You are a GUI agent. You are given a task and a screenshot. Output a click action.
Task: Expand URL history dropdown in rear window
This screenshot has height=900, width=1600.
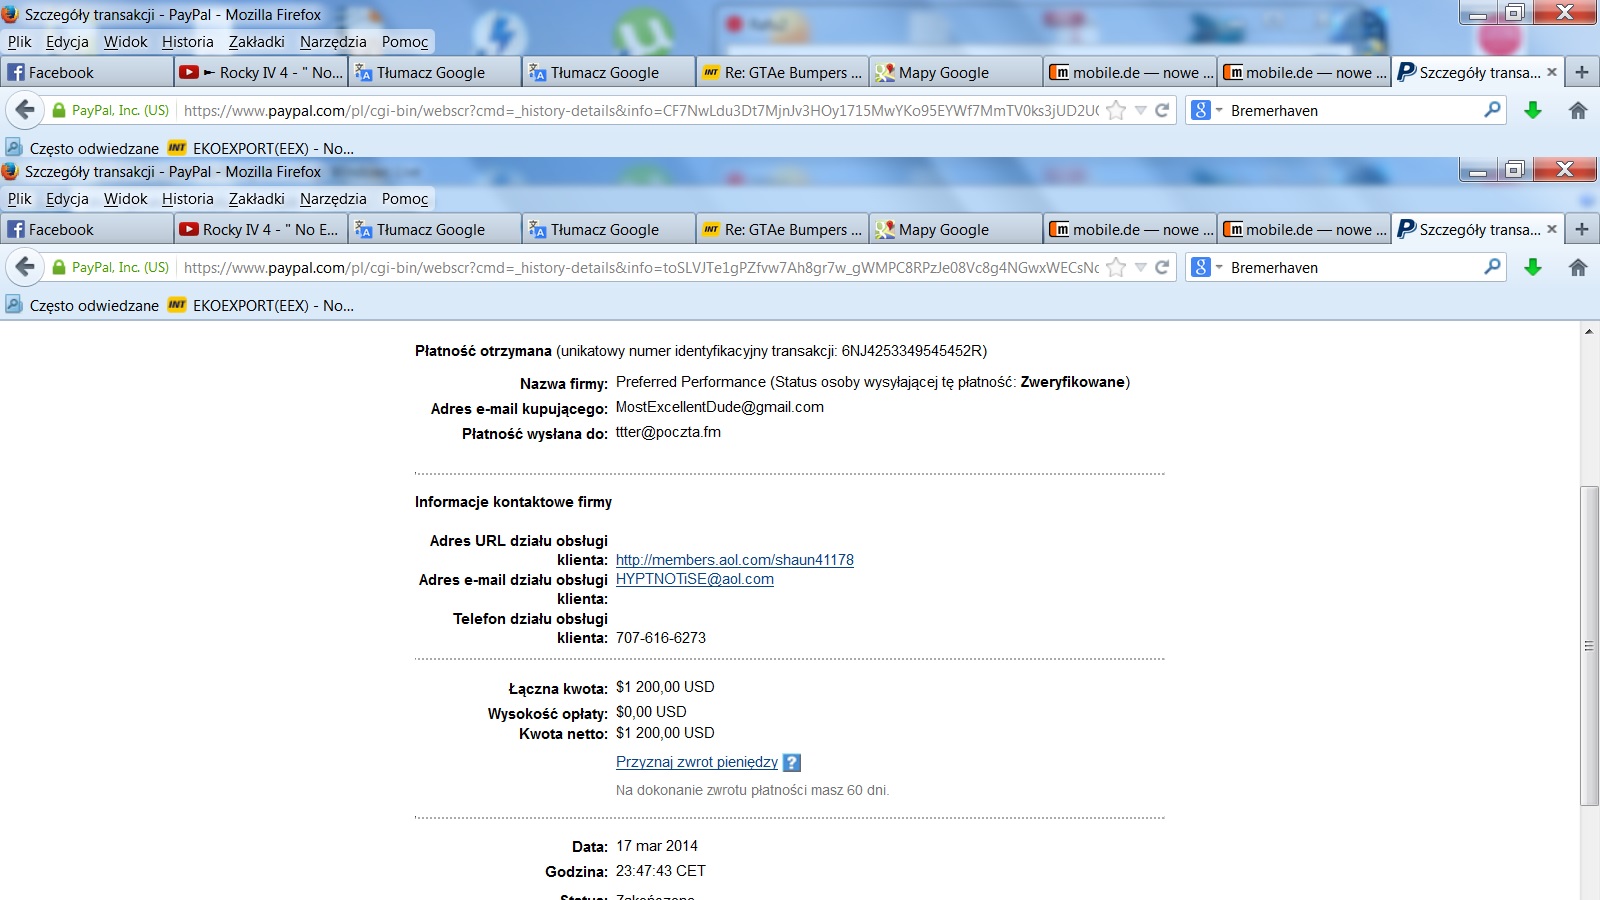1140,110
